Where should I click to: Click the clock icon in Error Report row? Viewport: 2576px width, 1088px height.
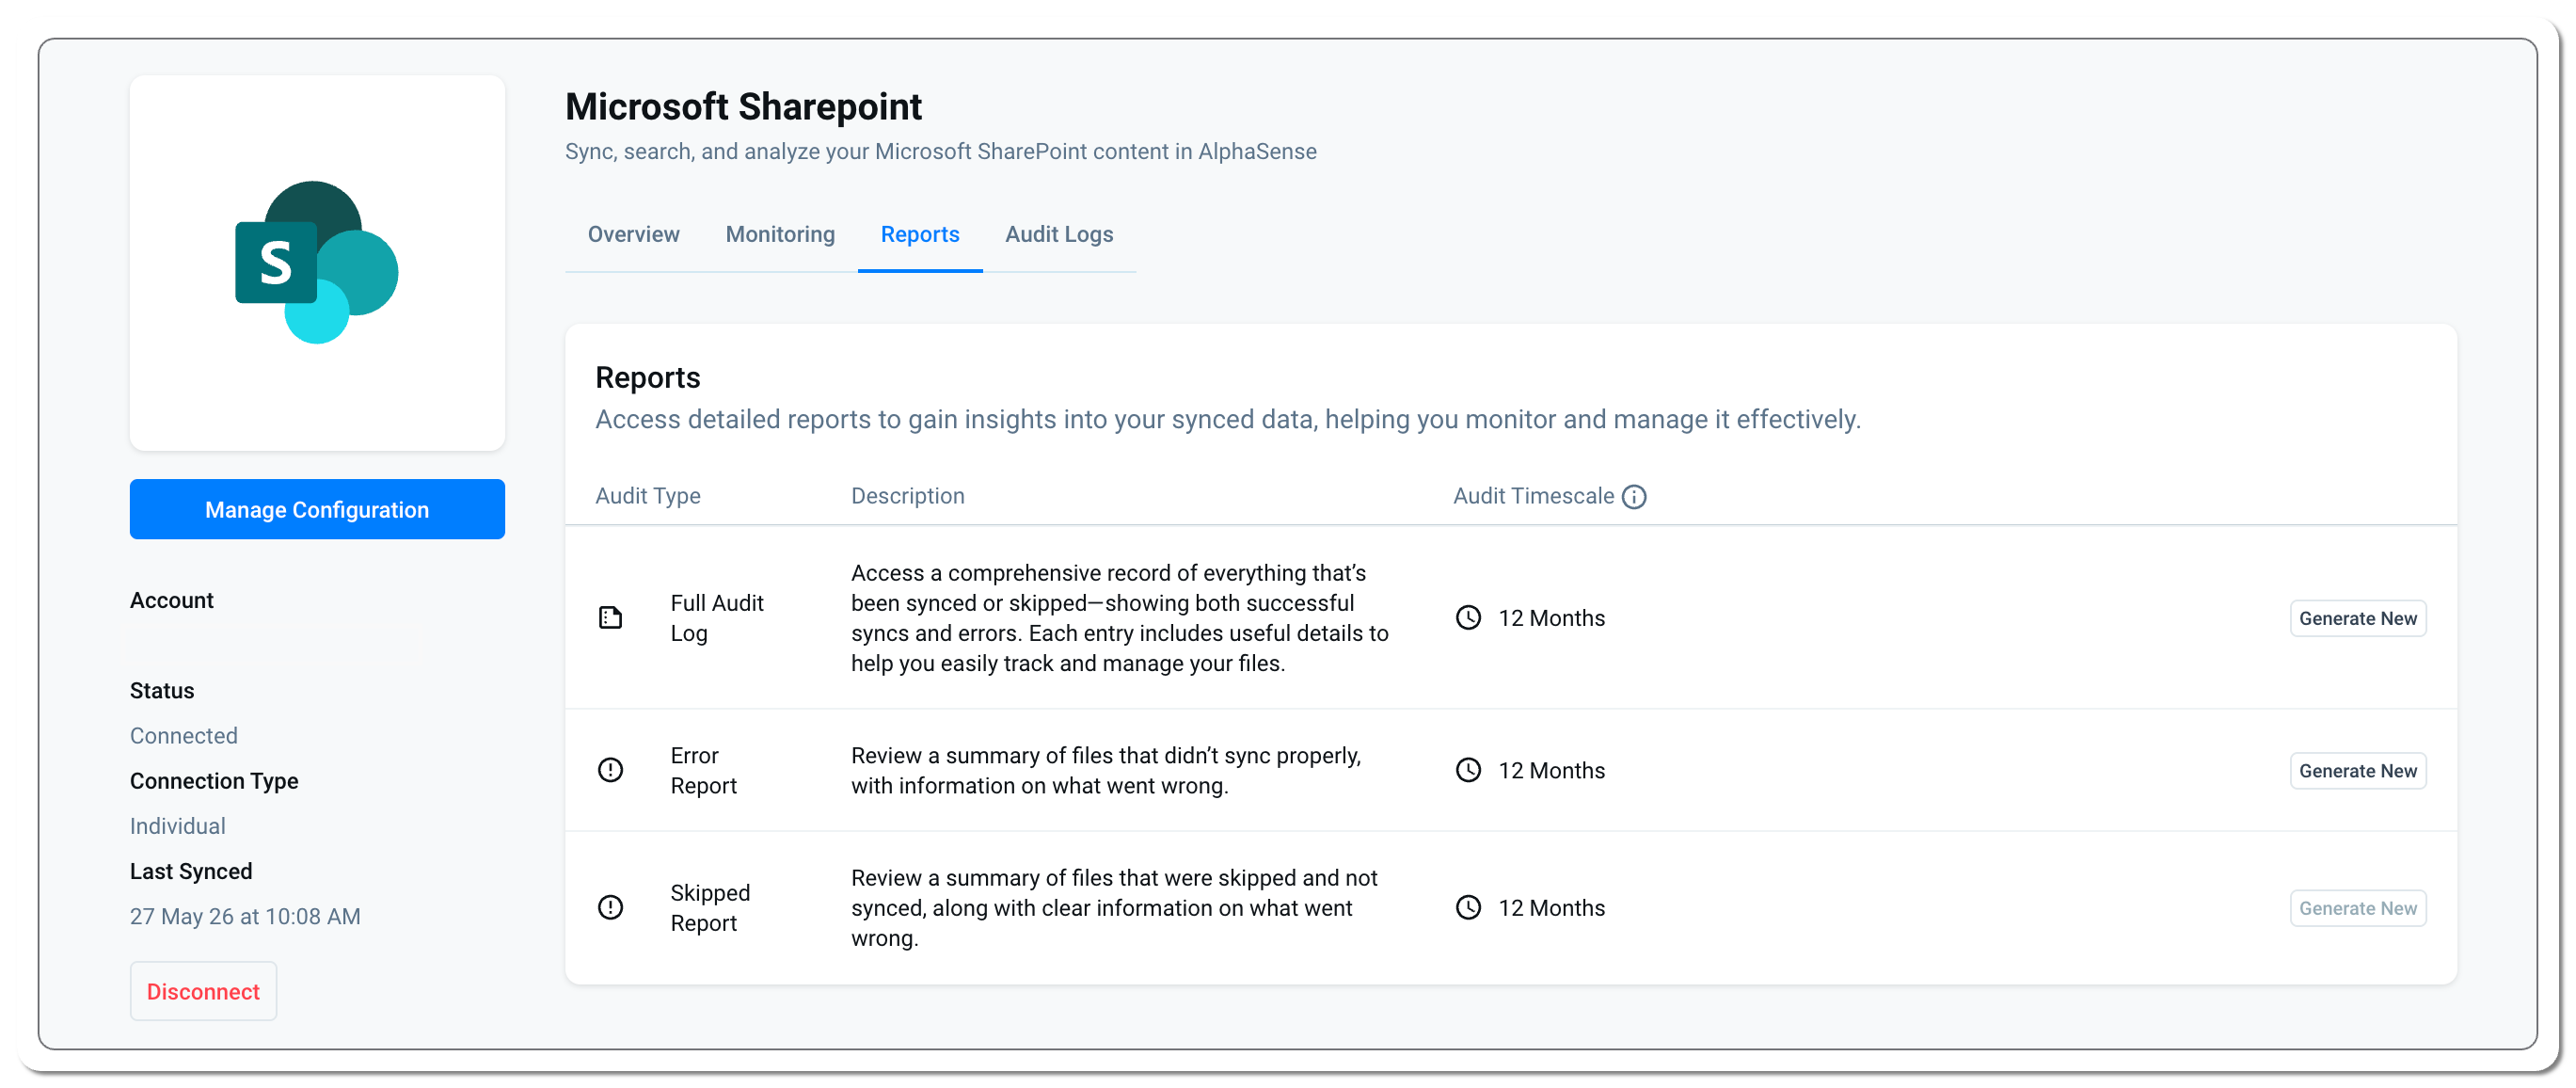1468,770
